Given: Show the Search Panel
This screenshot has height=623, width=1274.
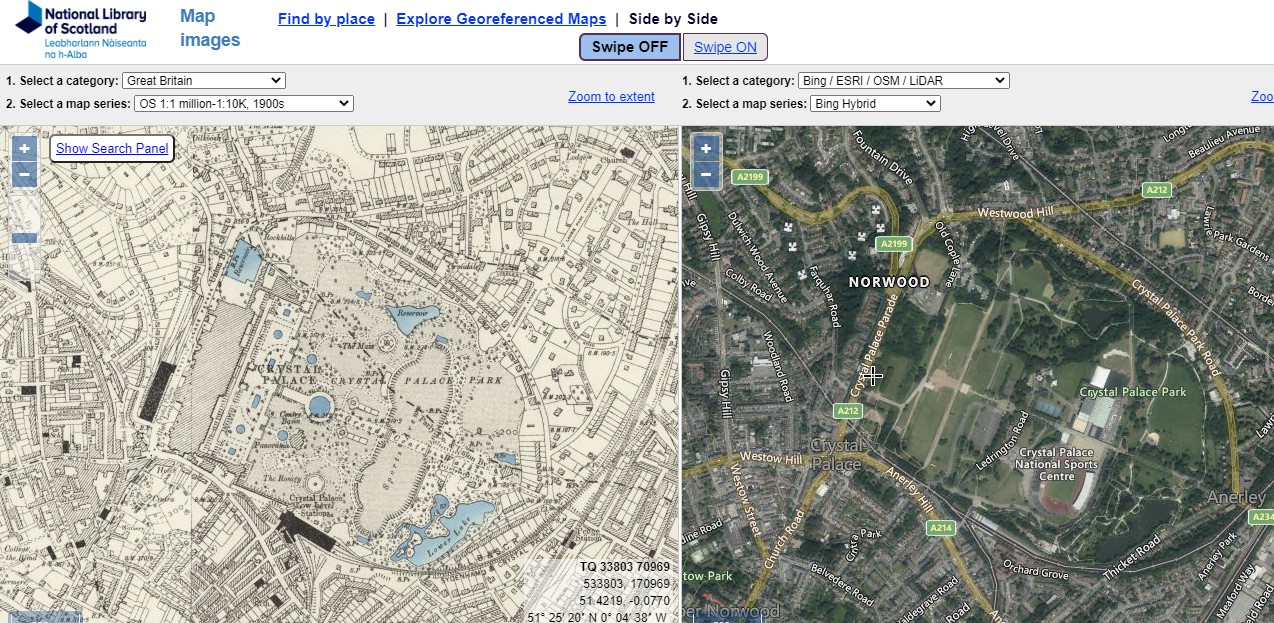Looking at the screenshot, I should click(x=112, y=149).
